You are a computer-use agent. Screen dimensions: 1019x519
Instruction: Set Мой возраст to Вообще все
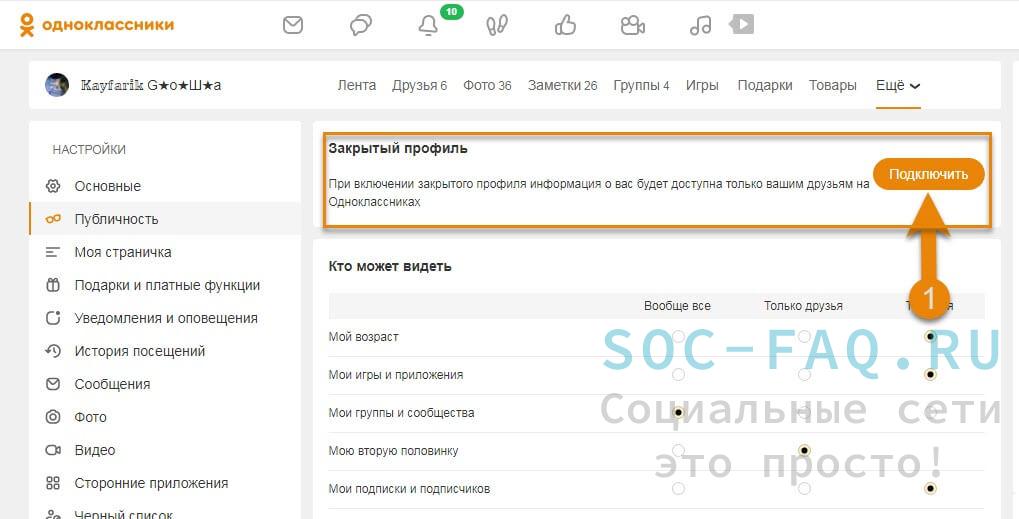coord(678,336)
